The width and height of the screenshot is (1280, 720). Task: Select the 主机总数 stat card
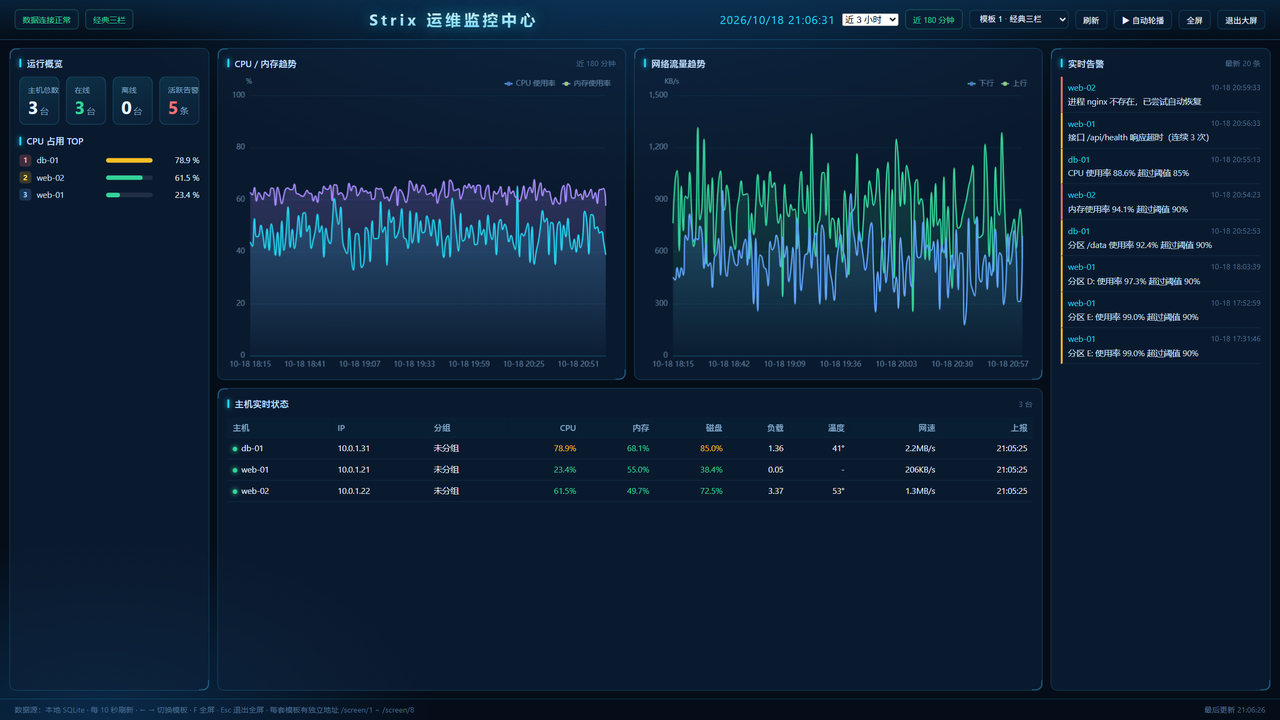pyautogui.click(x=39, y=101)
